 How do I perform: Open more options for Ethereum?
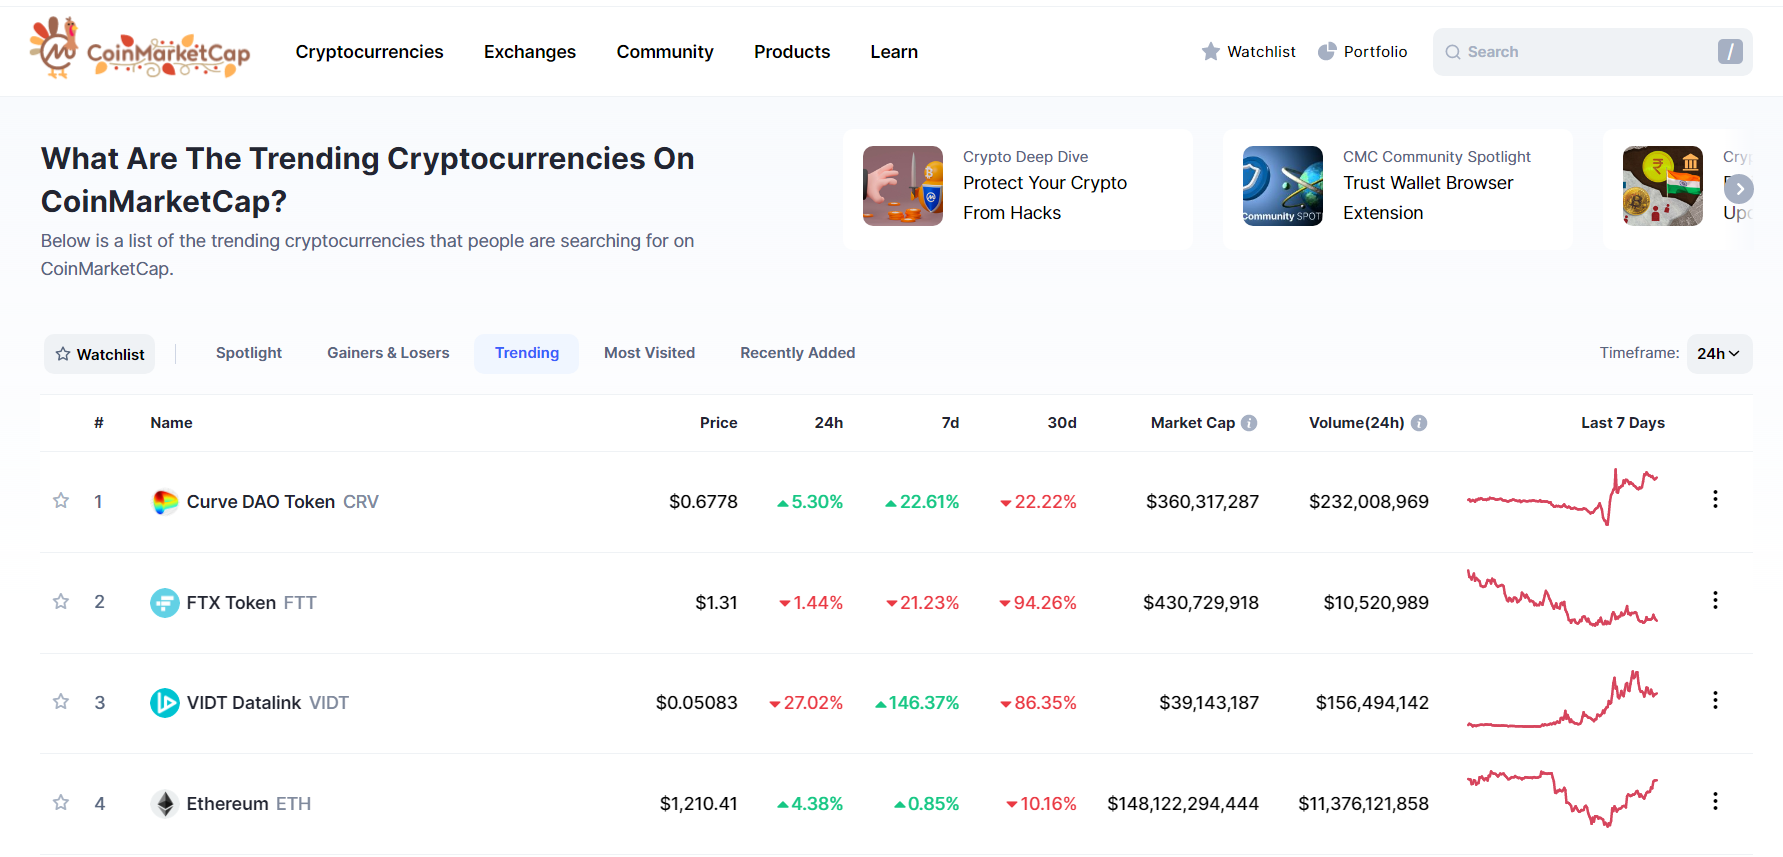tap(1715, 801)
